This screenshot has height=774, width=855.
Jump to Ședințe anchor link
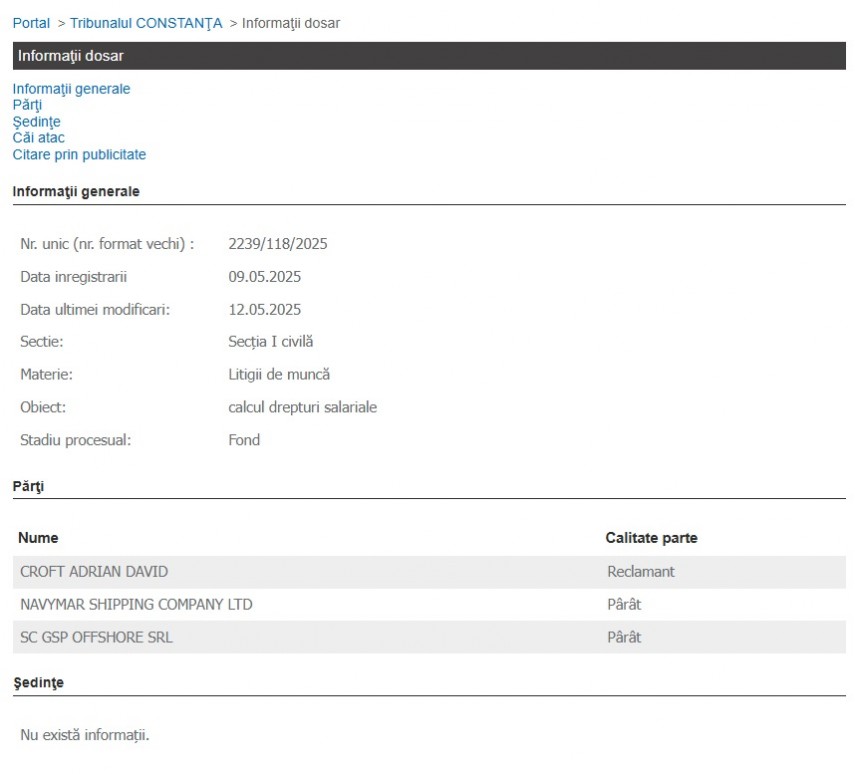(x=37, y=122)
